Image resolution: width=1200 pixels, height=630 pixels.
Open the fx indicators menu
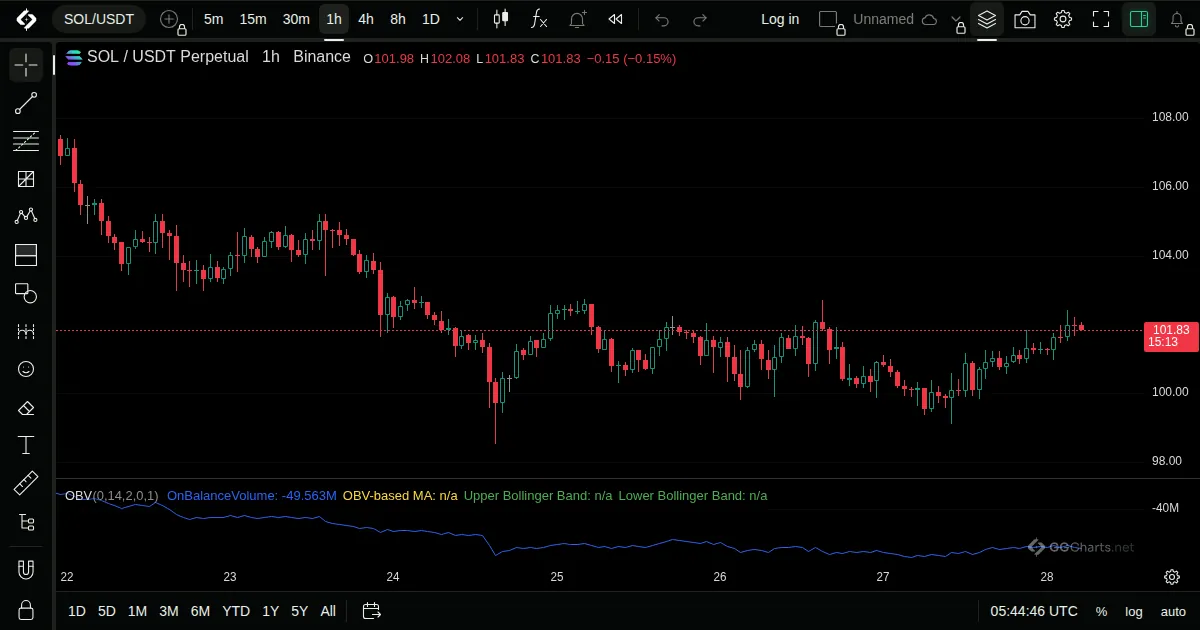click(x=539, y=19)
